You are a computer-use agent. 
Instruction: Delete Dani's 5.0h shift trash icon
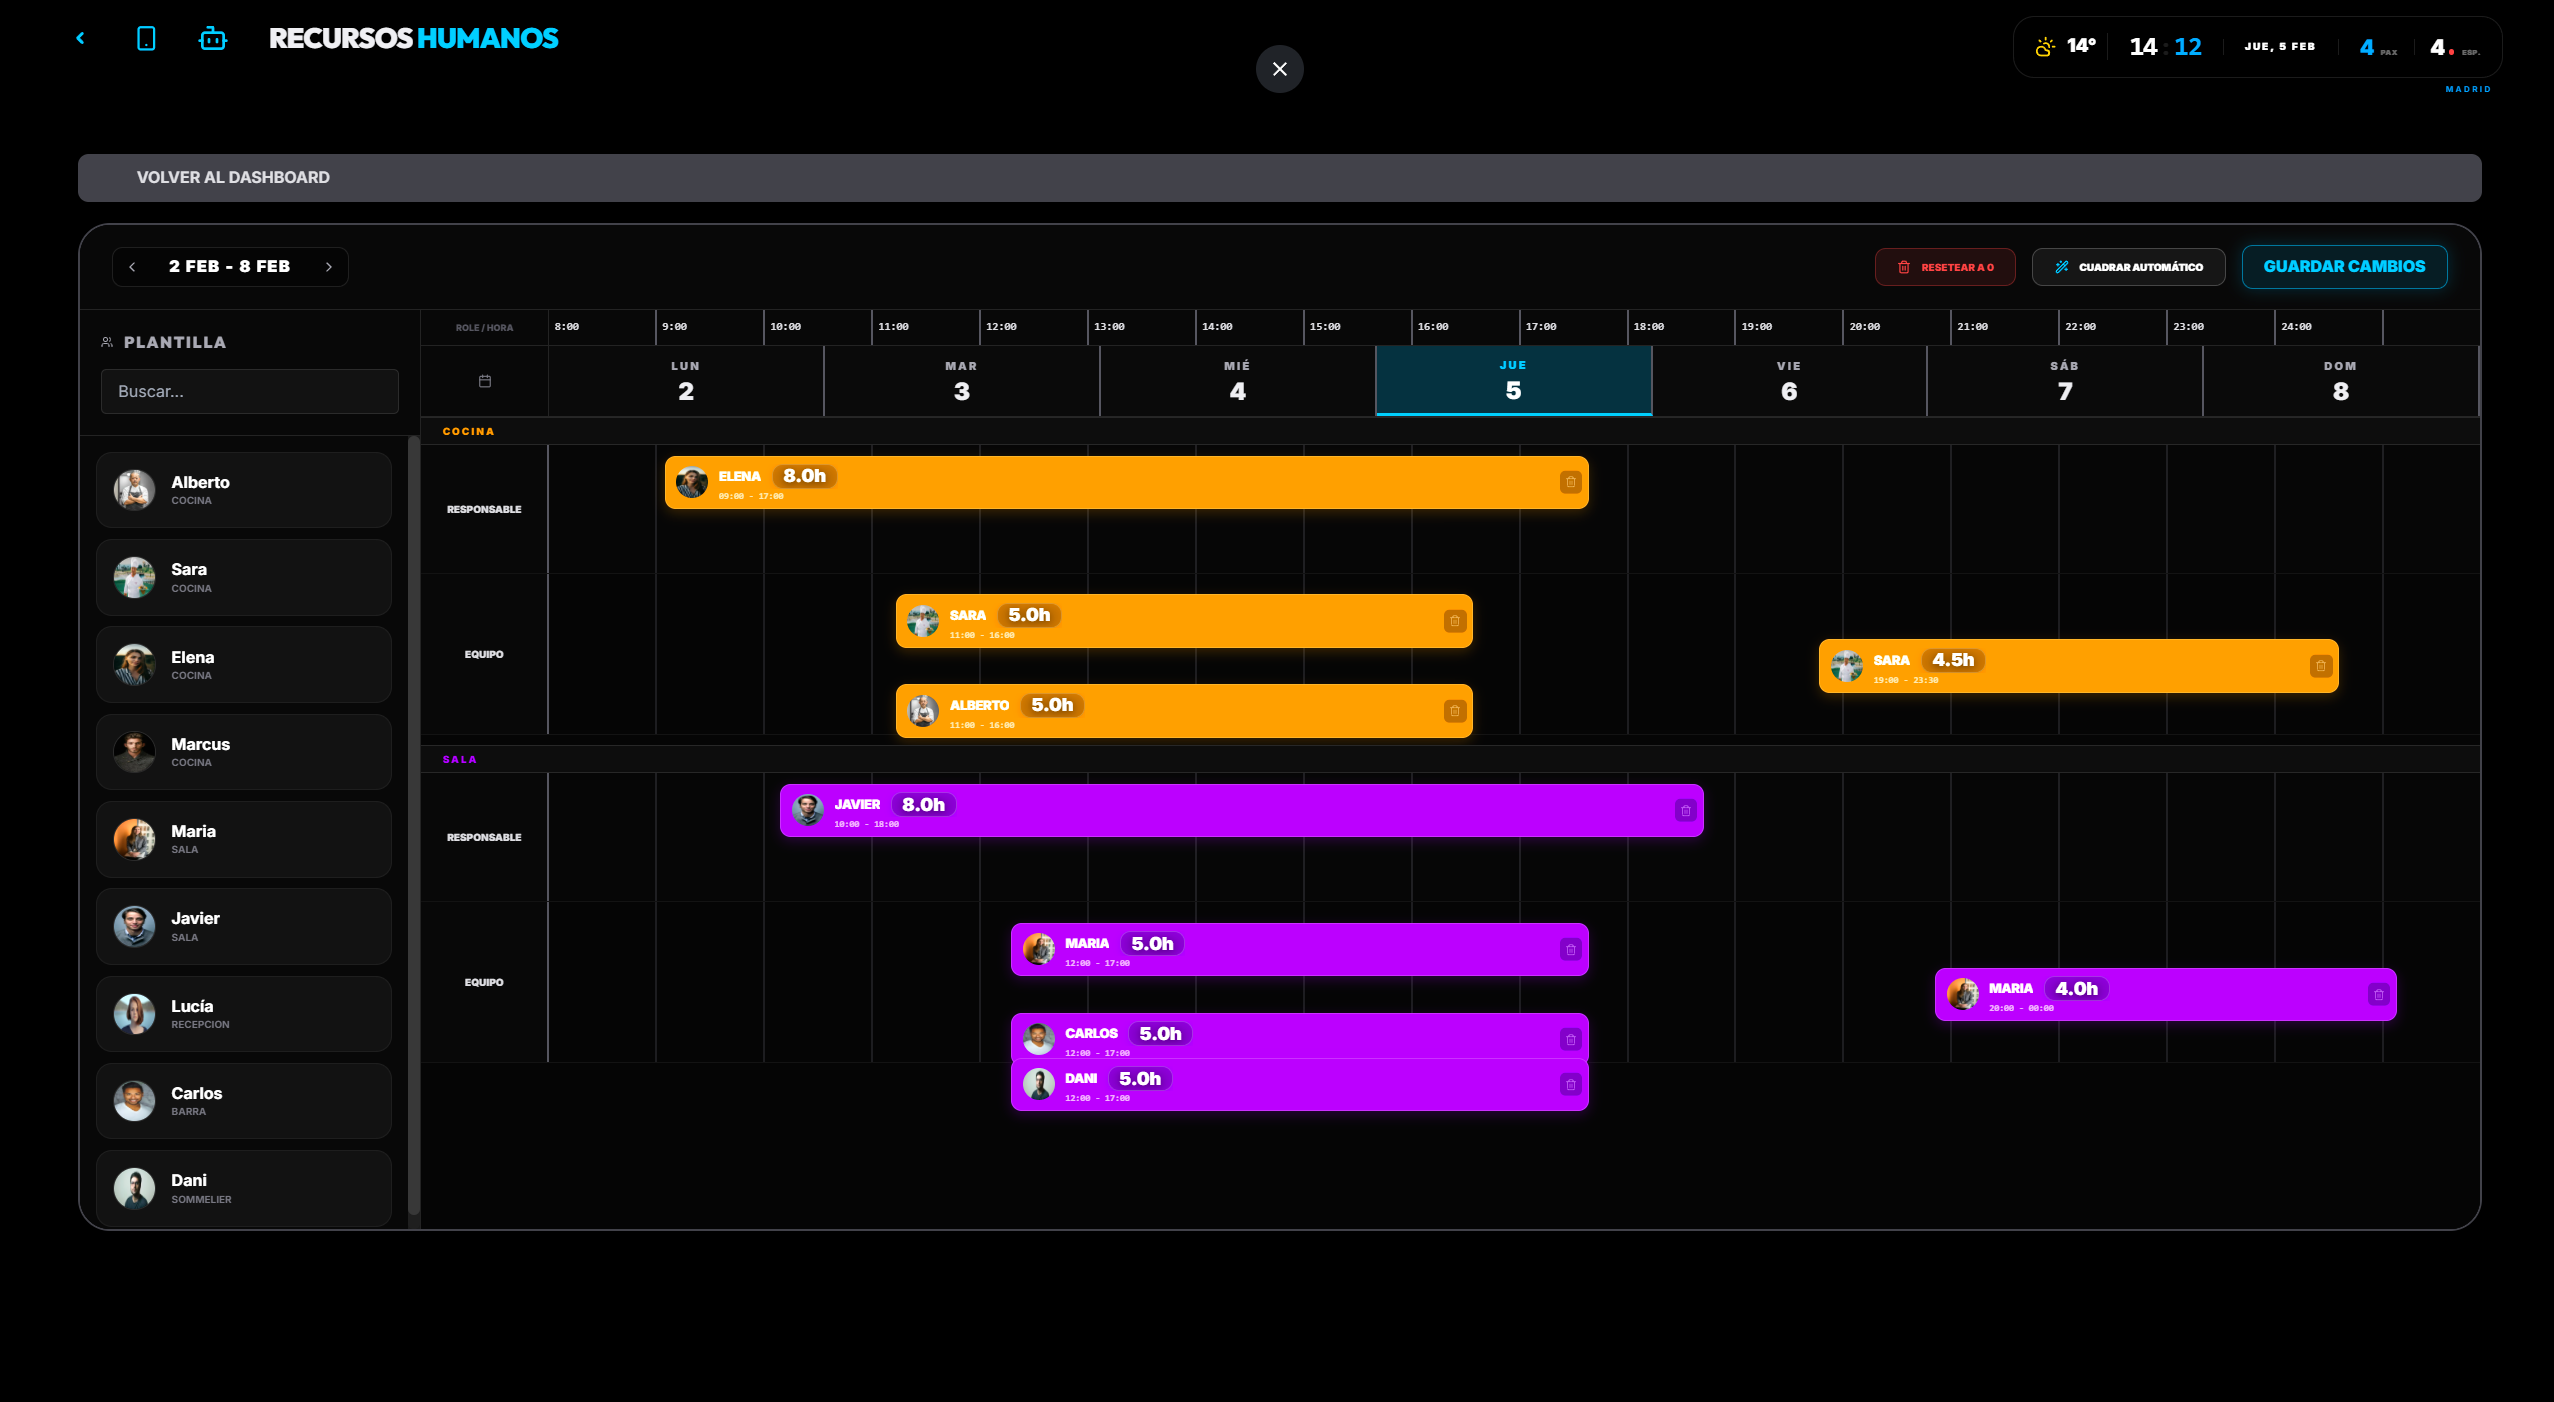point(1570,1085)
